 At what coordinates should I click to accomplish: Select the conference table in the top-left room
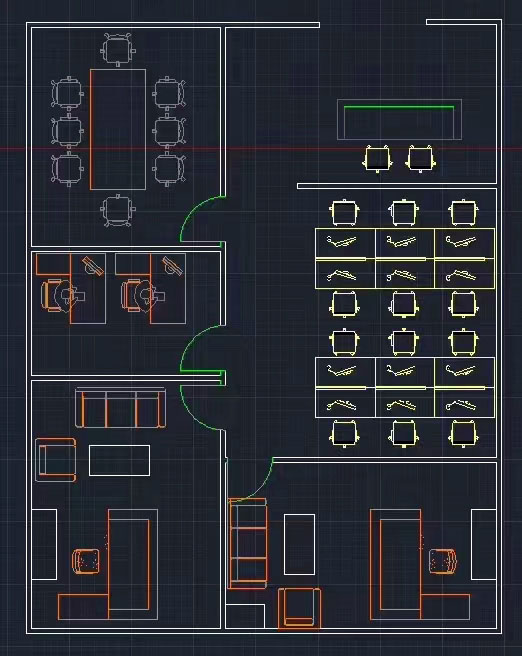coord(118,129)
